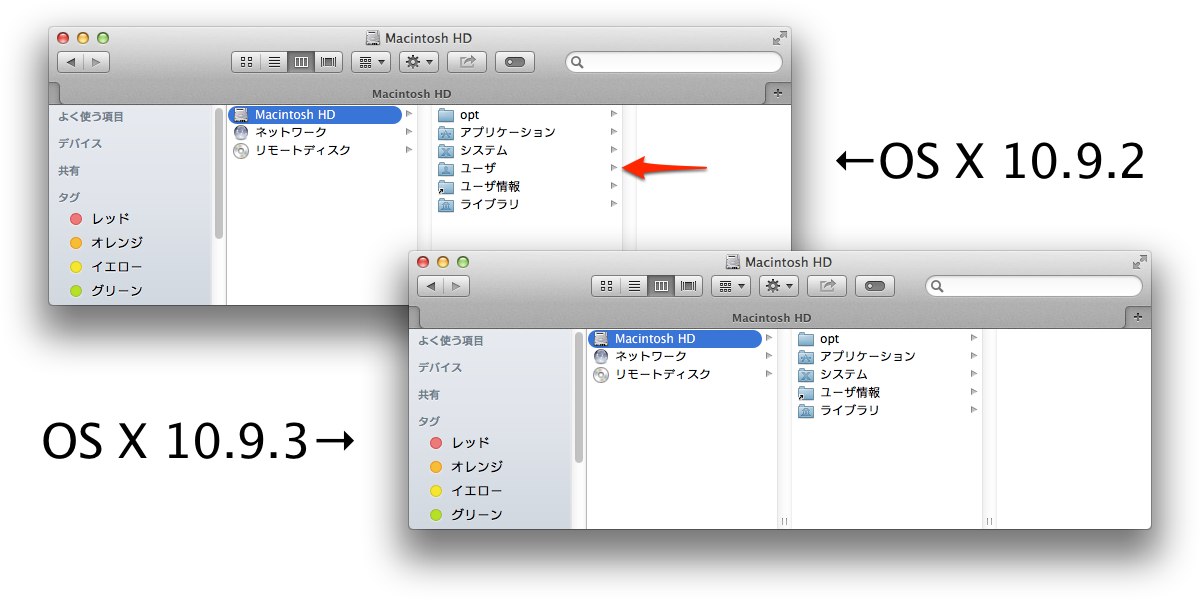Select the イエロー tag in 10.9.3 sidebar
Viewport: 1200px width, 600px height.
coord(476,491)
